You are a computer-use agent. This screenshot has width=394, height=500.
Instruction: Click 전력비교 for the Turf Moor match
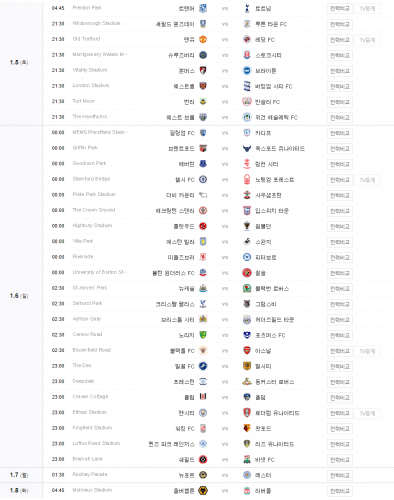coord(340,102)
